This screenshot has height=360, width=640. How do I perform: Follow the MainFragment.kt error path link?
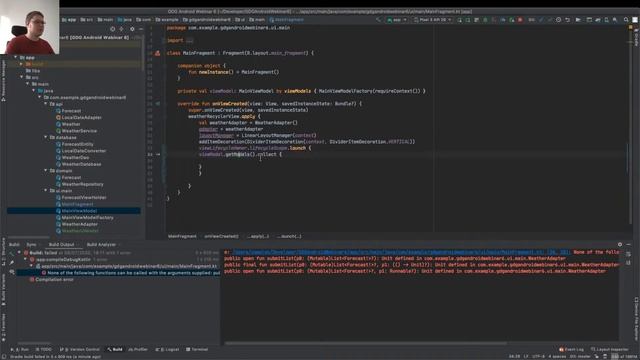point(402,252)
